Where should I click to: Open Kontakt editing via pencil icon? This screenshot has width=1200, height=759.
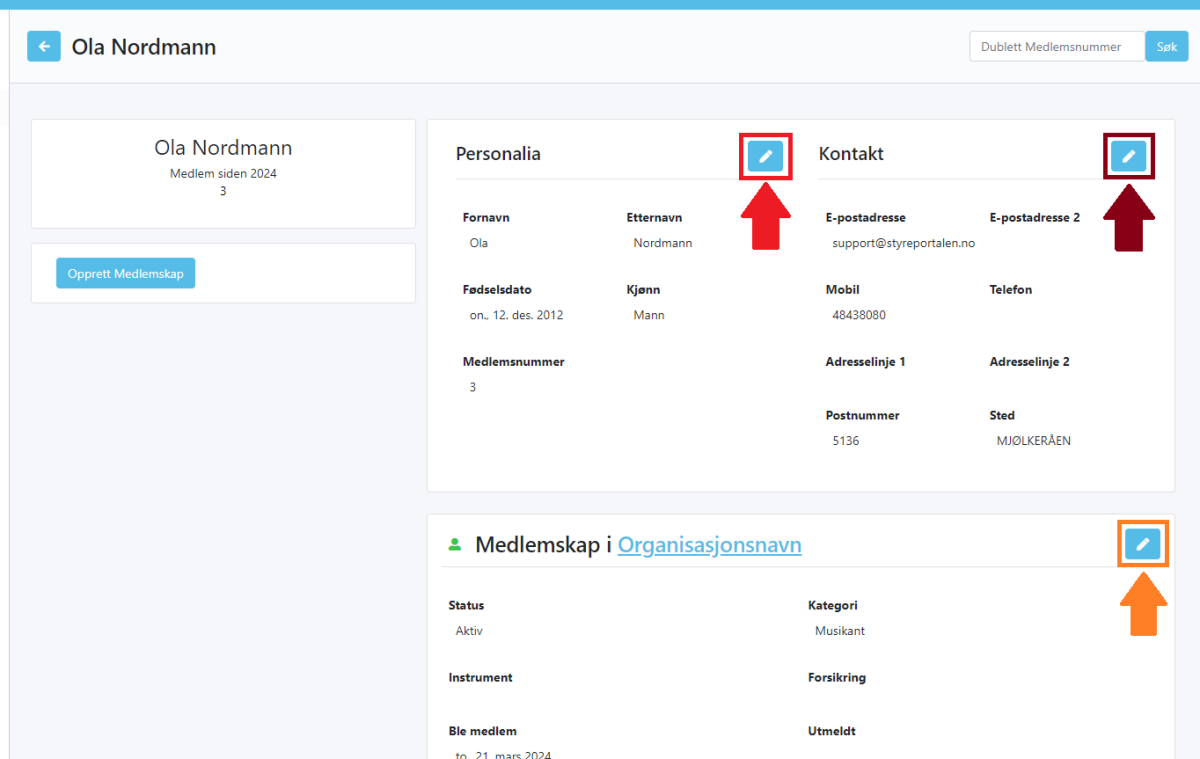point(1128,157)
